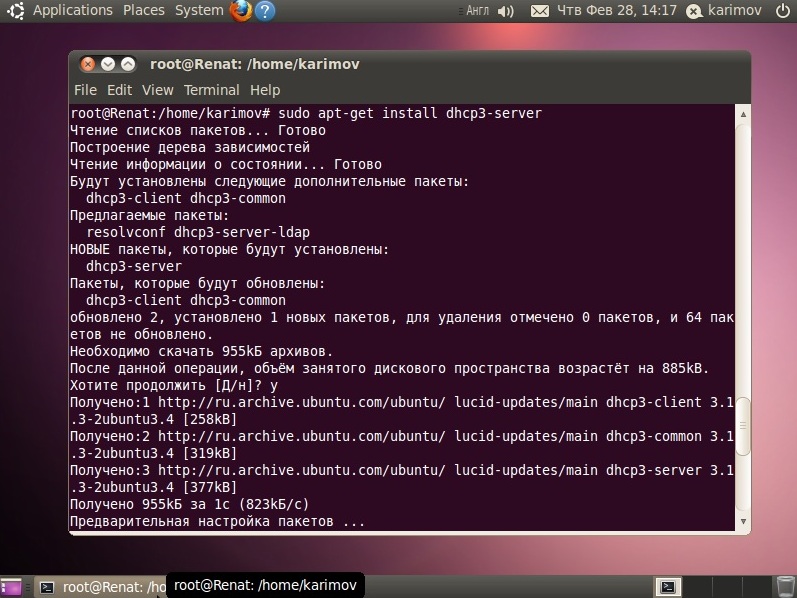Click the Show Desktop button in bottom panel
The width and height of the screenshot is (797, 598).
[x=11, y=587]
